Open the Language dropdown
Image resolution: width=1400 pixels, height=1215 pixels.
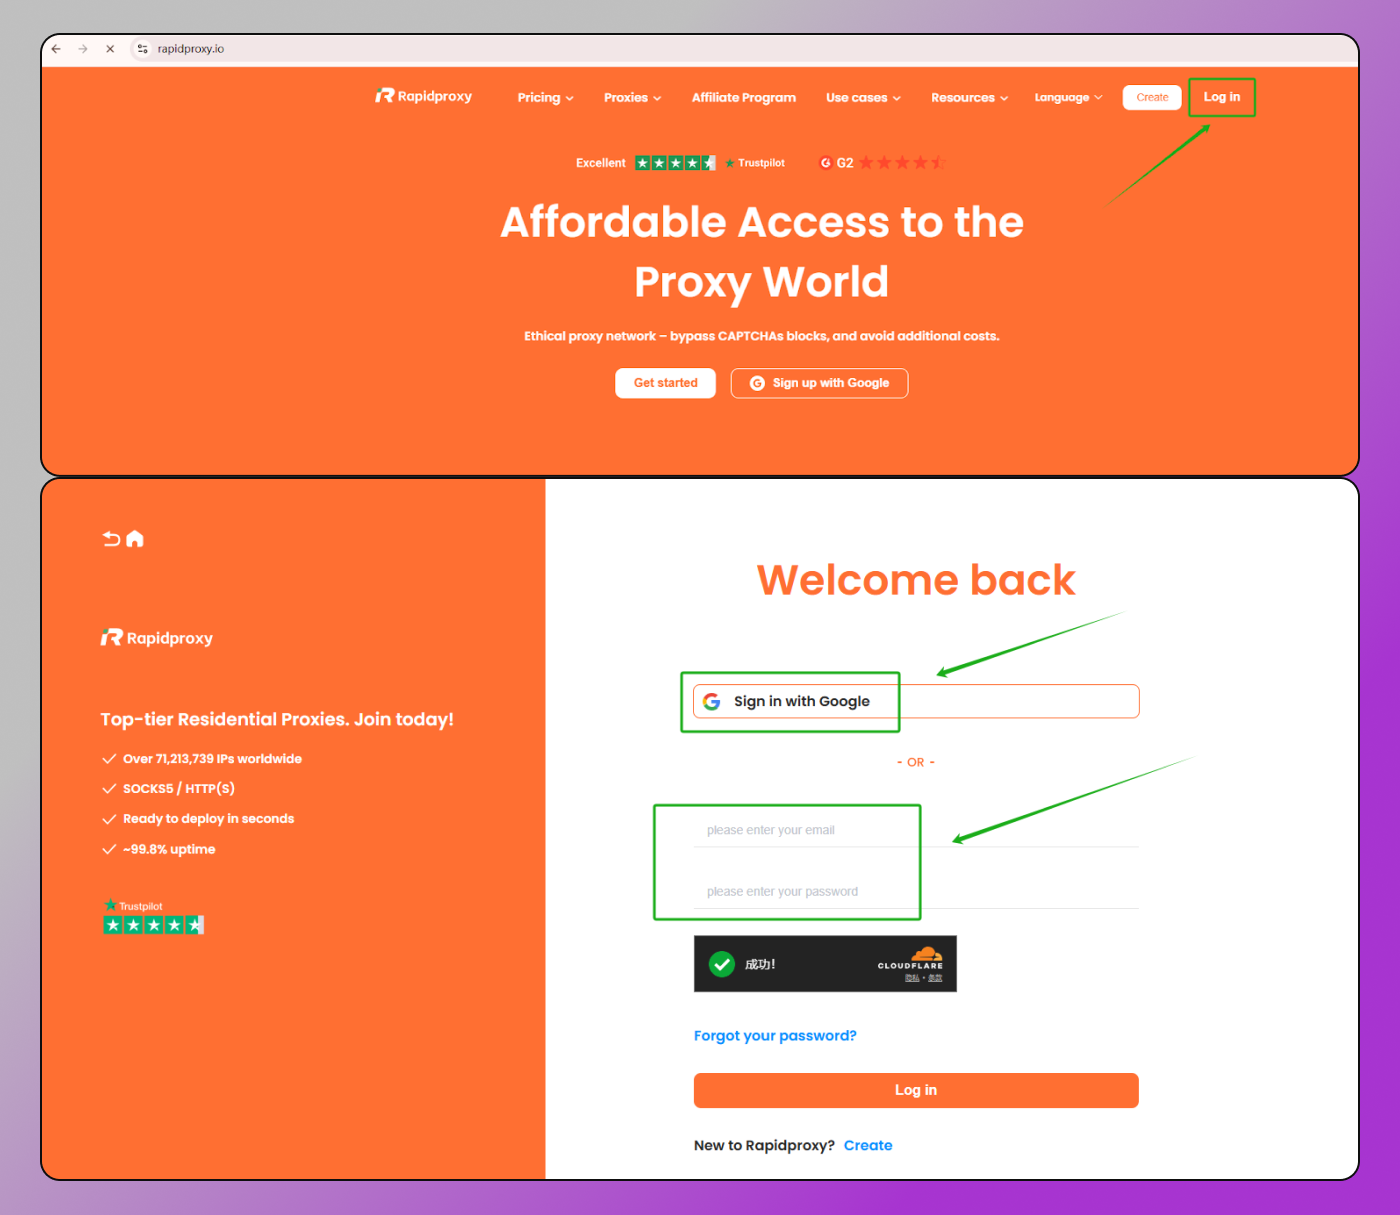tap(1068, 97)
